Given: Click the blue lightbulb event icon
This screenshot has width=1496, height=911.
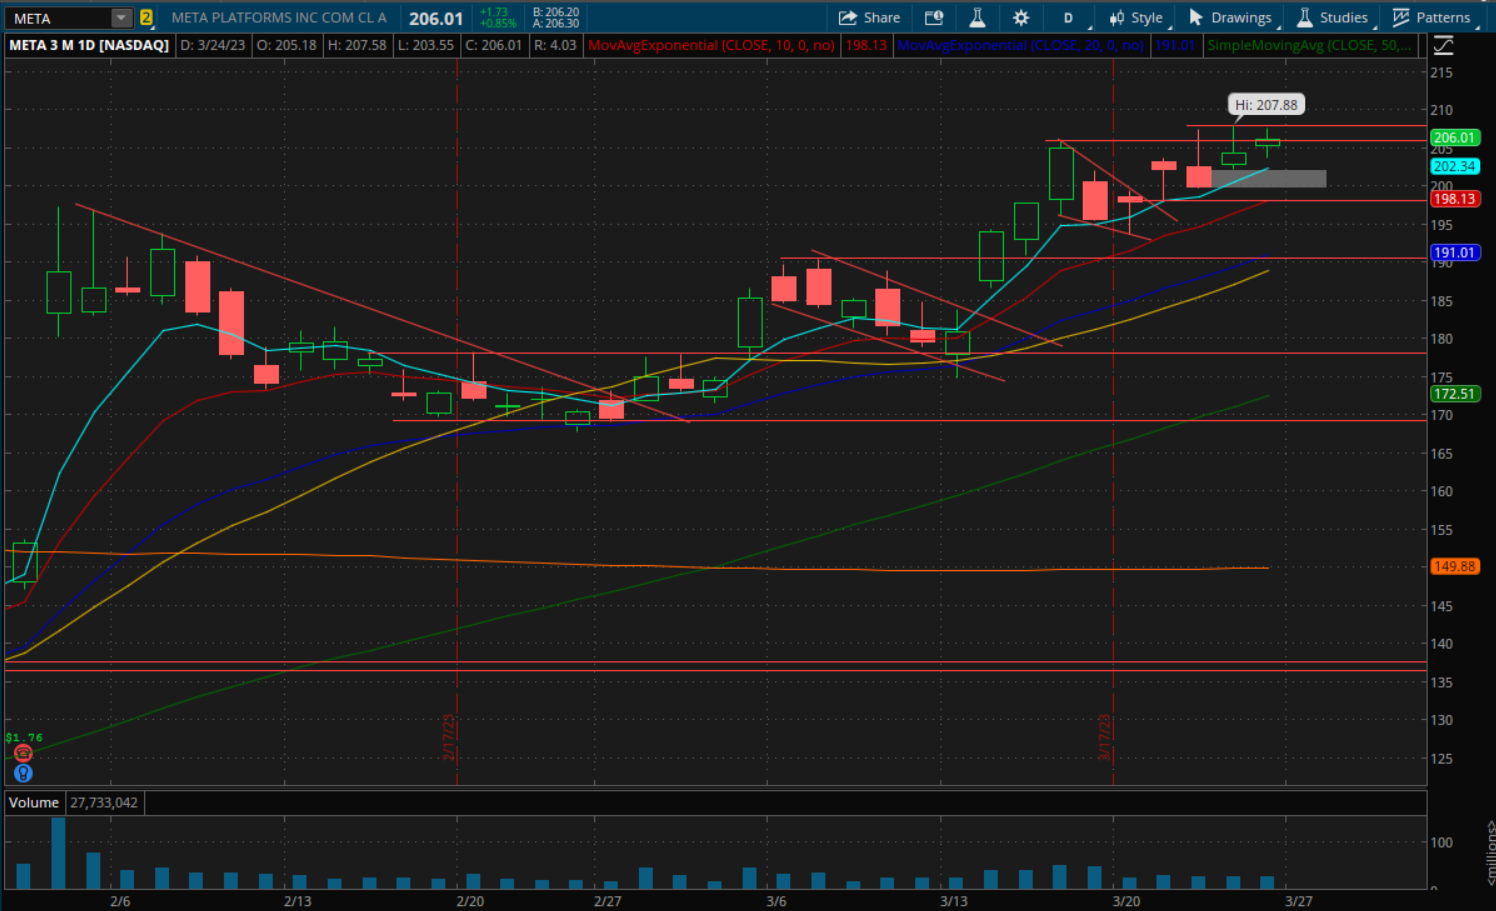Looking at the screenshot, I should point(23,773).
